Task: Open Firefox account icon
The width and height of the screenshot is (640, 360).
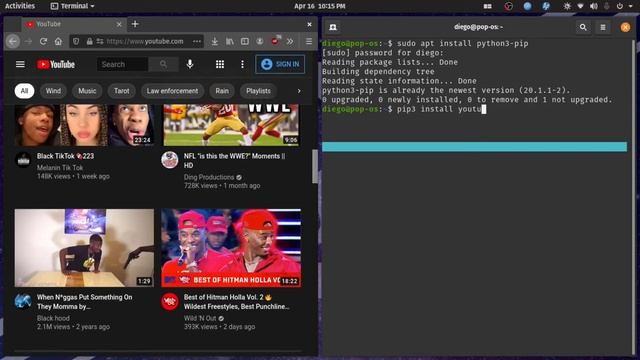Action: click(260, 41)
